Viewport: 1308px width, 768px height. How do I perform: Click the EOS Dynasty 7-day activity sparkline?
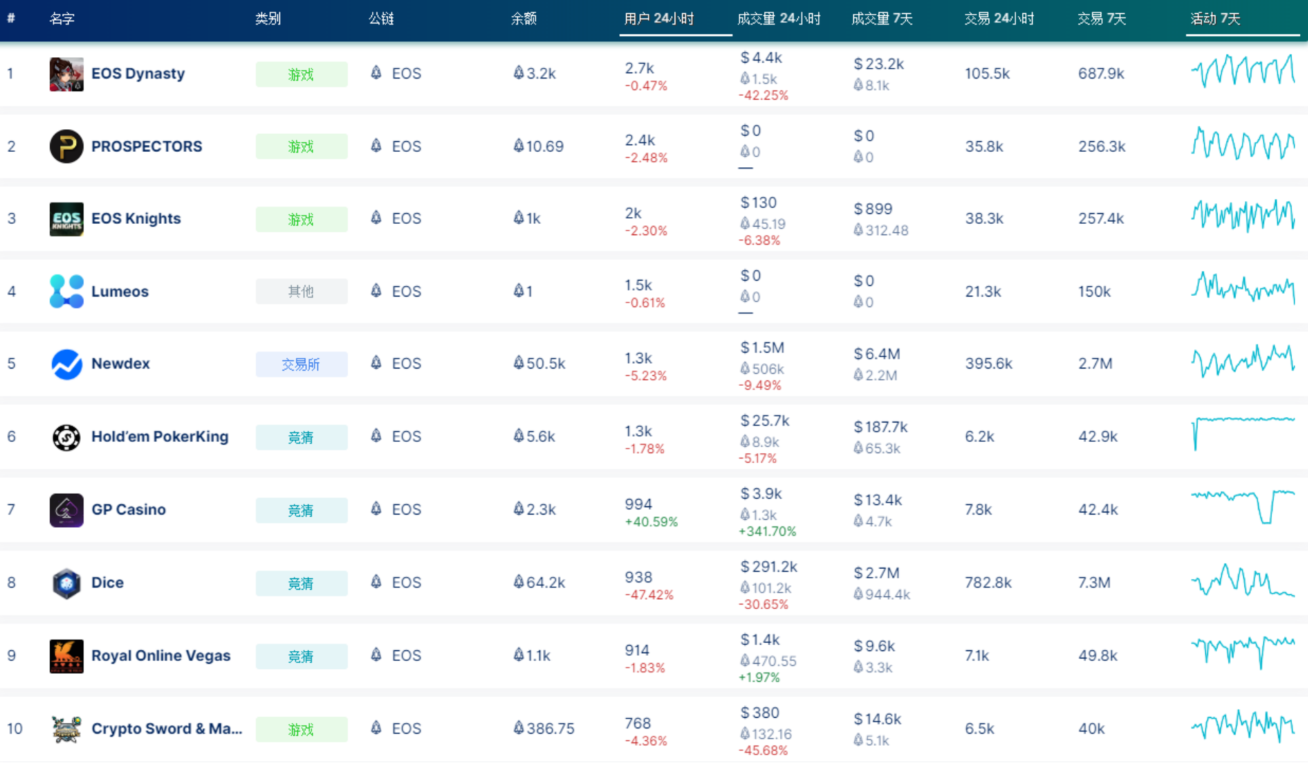[x=1243, y=72]
